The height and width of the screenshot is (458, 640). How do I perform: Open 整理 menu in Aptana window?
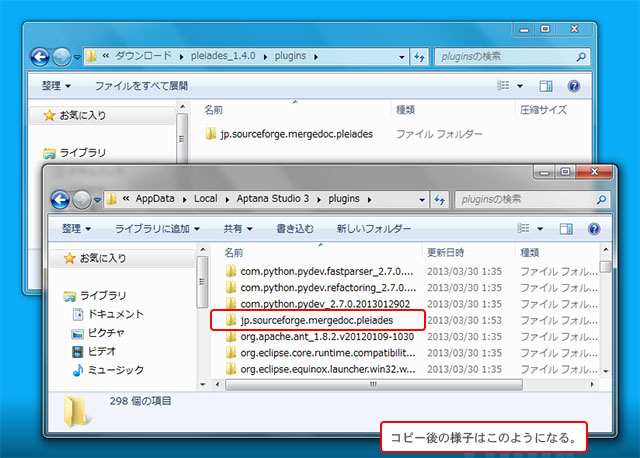[x=76, y=229]
